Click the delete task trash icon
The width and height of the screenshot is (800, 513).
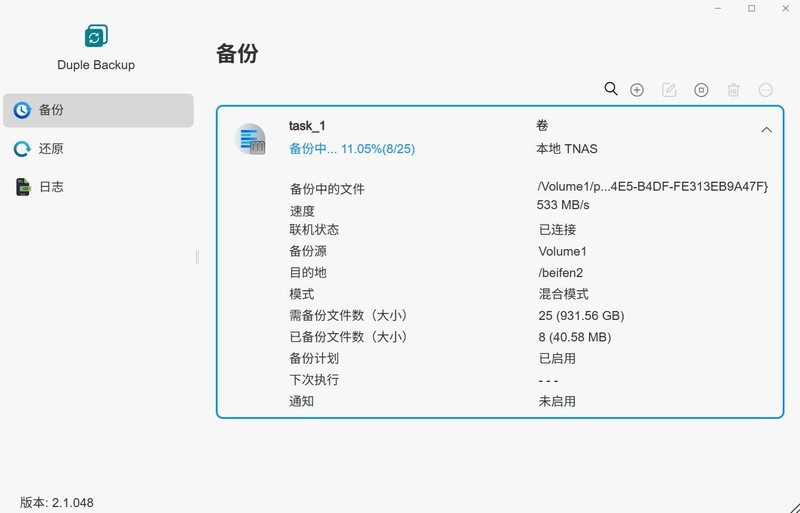[733, 90]
